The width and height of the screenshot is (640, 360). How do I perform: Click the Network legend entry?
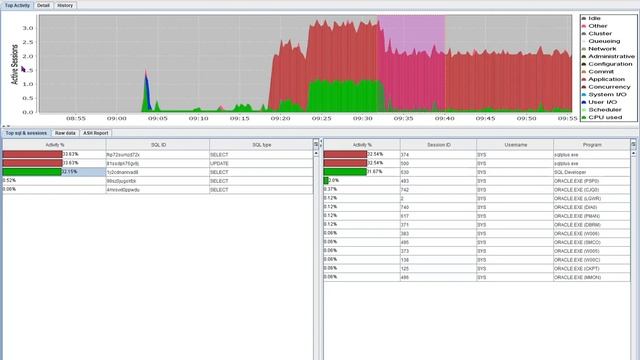coord(599,49)
